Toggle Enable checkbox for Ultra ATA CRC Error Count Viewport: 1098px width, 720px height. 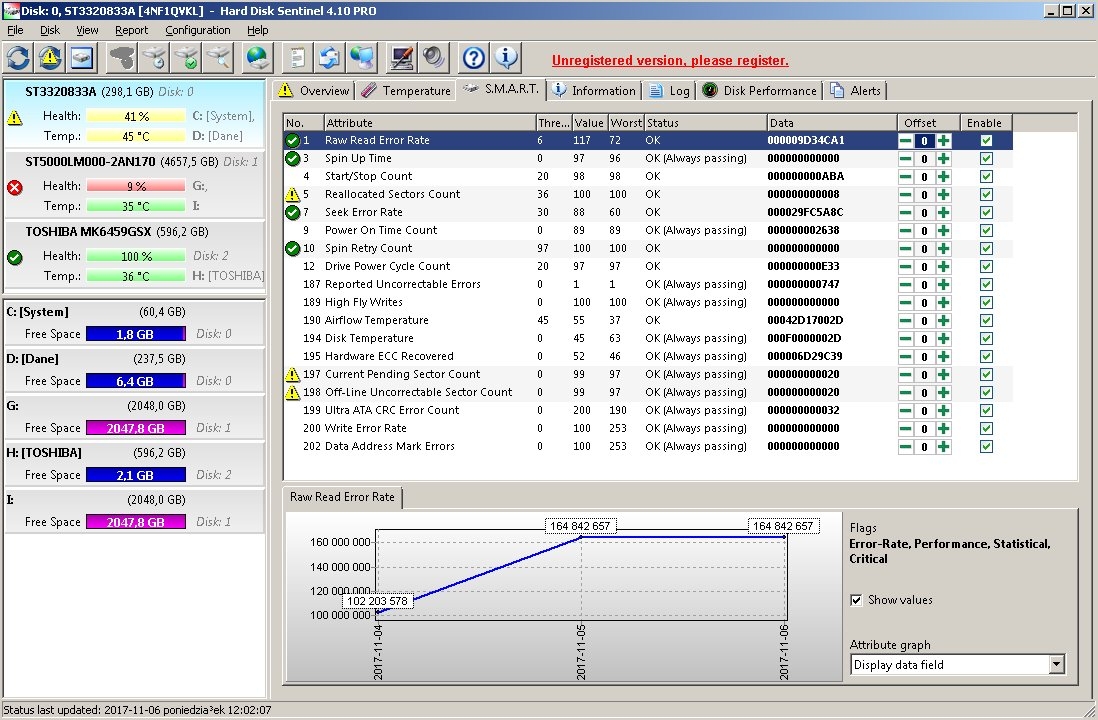click(x=986, y=410)
